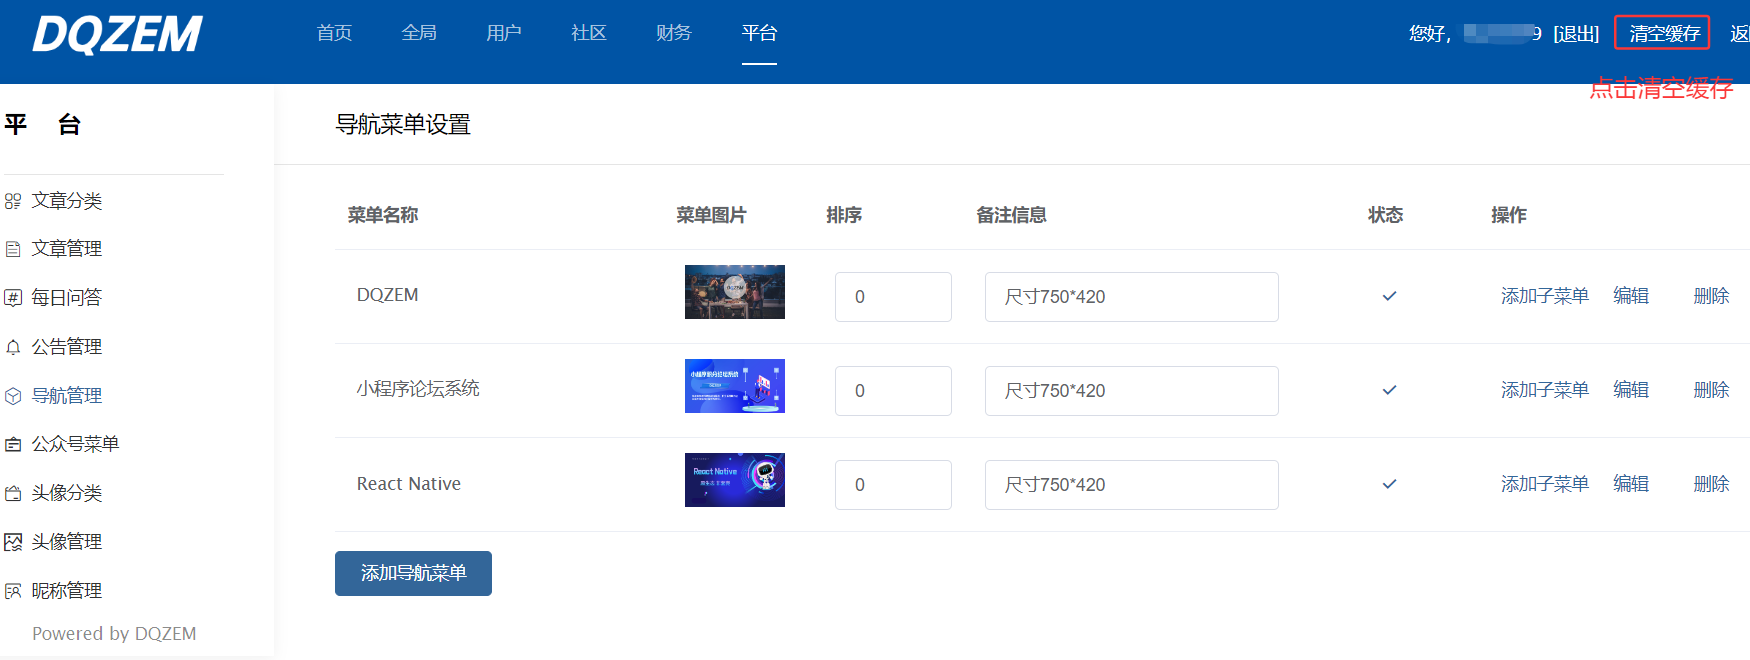This screenshot has height=660, width=1750.
Task: Click the 公告管理 bell icon
Action: click(x=13, y=347)
